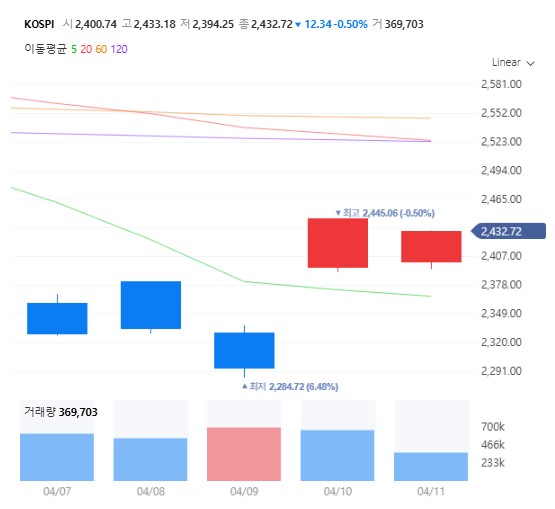Click the 2,581.00 axis label
The height and width of the screenshot is (509, 555).
click(501, 84)
